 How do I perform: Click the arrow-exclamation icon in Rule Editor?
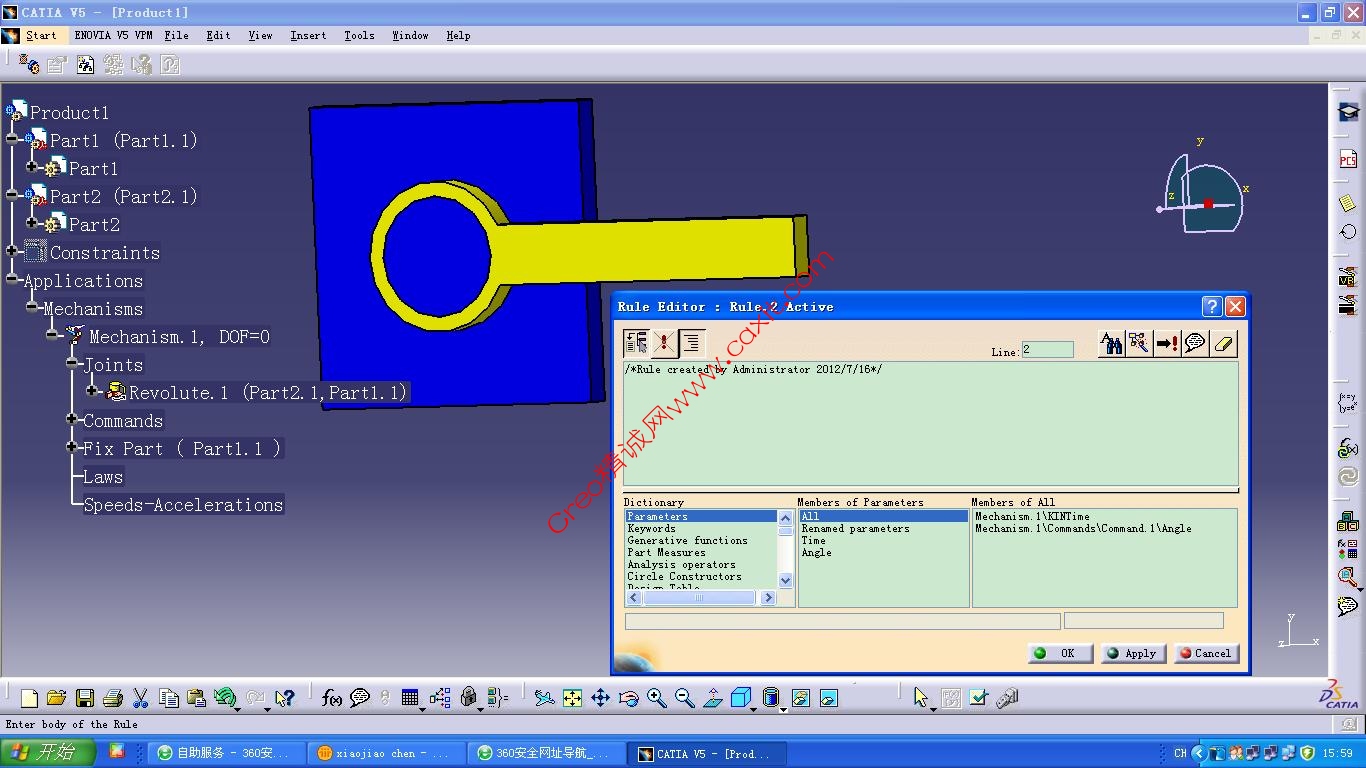tap(1167, 343)
